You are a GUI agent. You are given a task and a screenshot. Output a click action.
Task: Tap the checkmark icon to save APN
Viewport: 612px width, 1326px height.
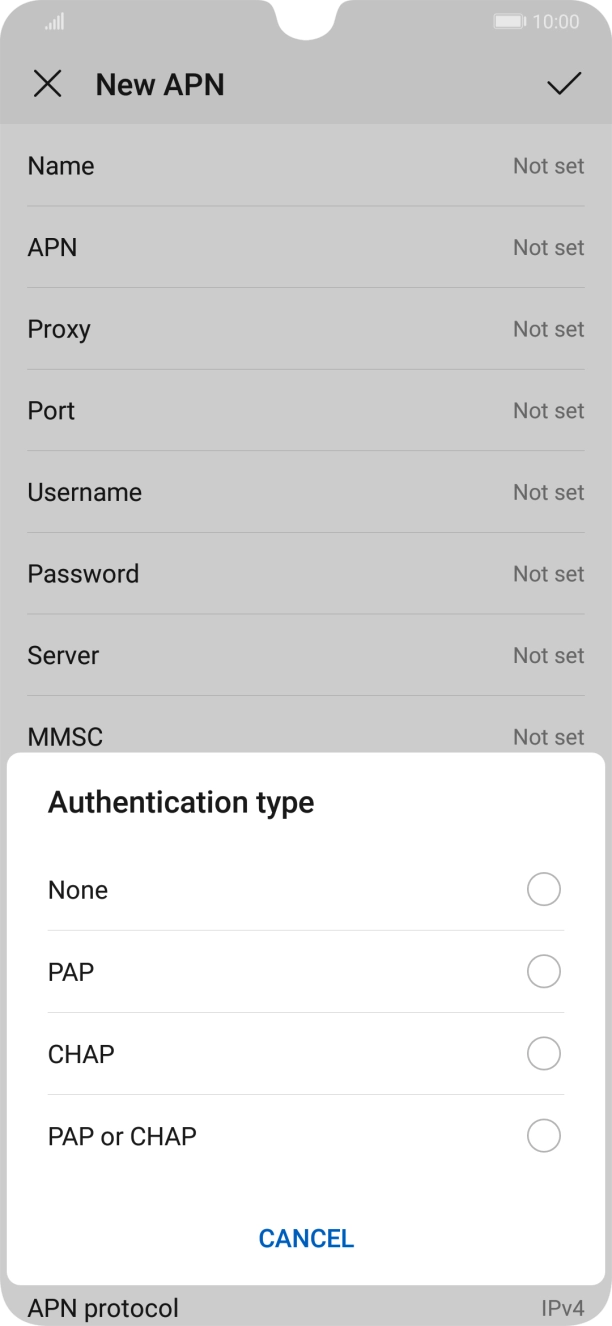(564, 85)
